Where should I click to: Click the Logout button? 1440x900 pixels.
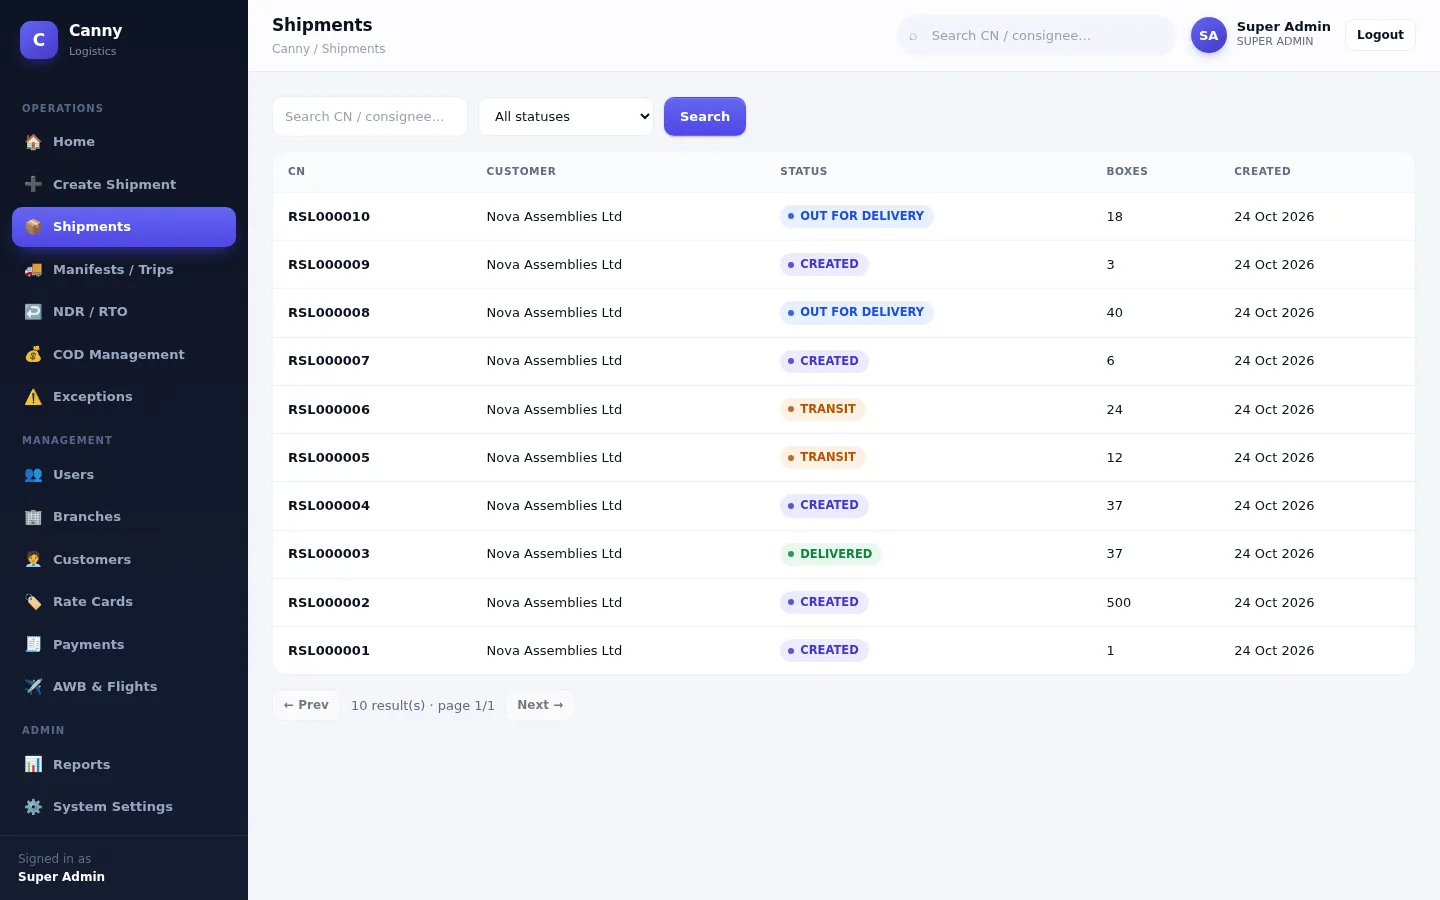click(1380, 35)
